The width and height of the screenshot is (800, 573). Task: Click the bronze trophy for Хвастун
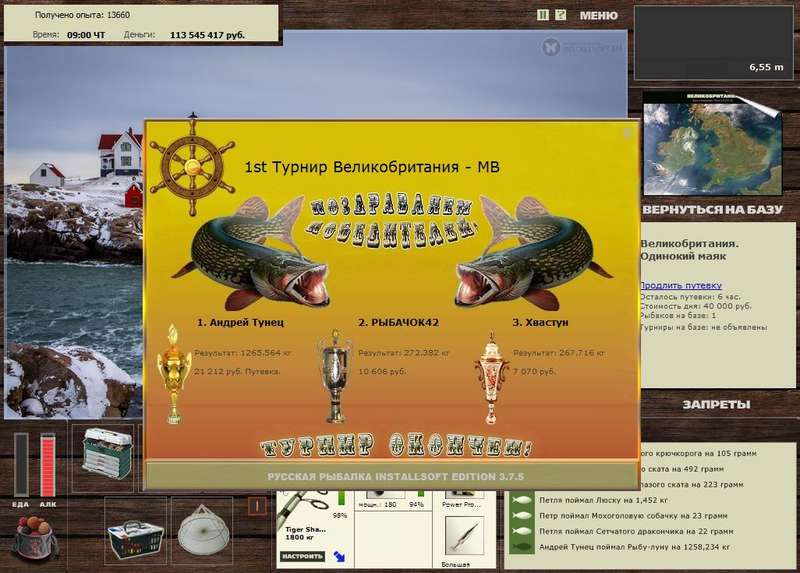pos(491,378)
